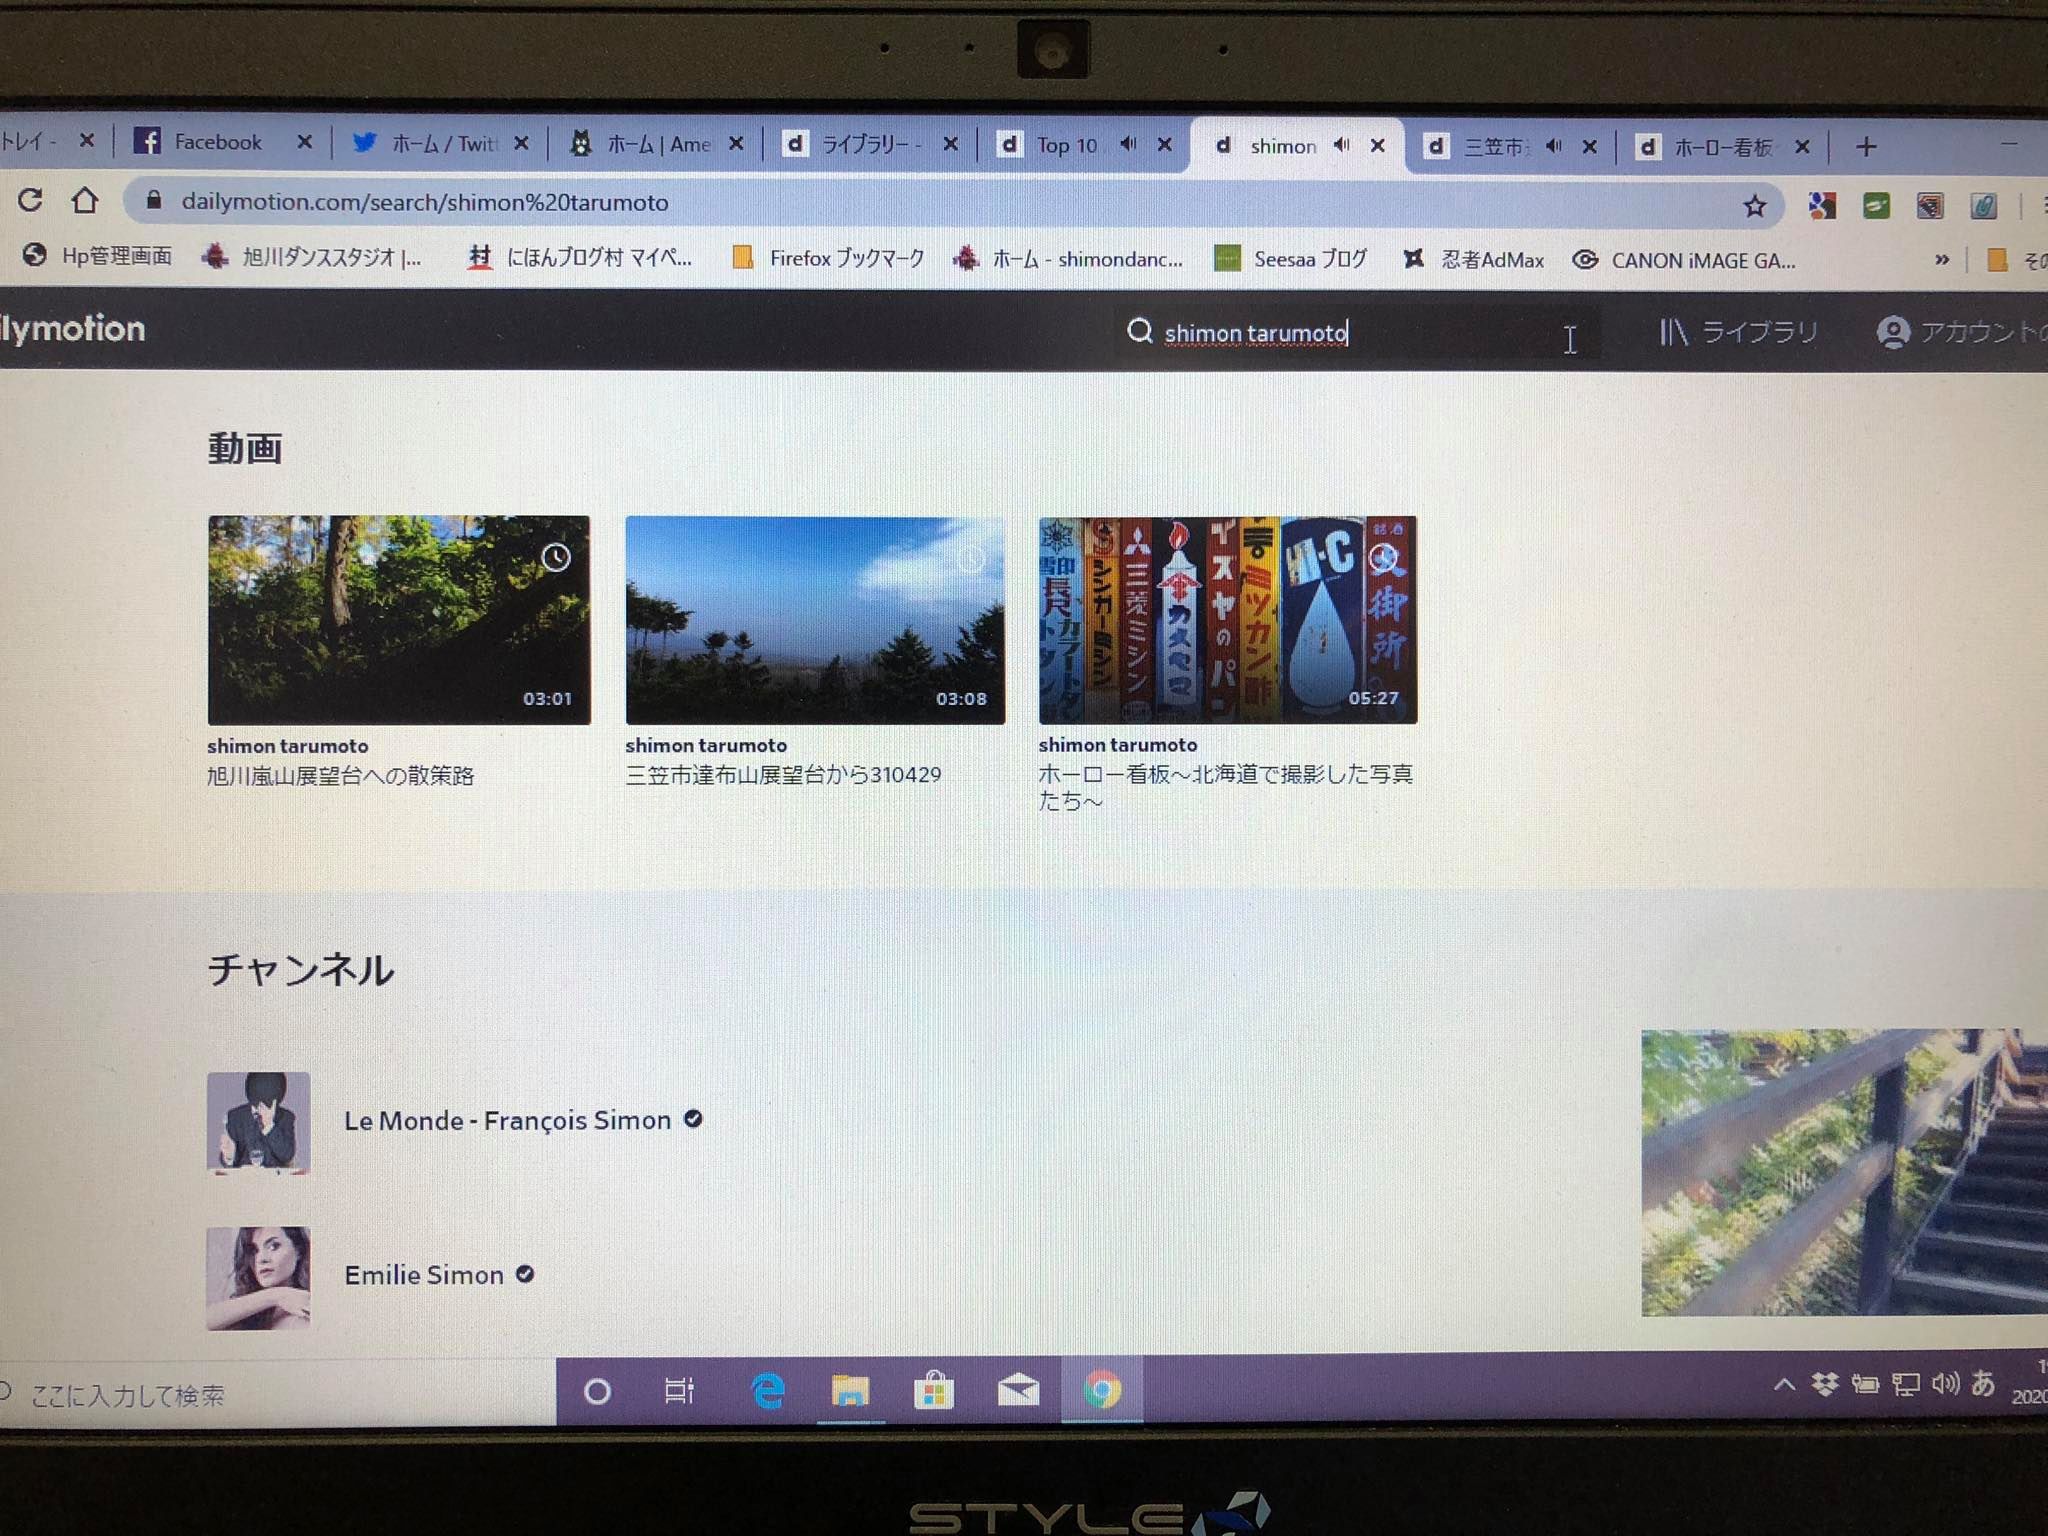This screenshot has width=2048, height=1536.
Task: Switch to Chrome on the taskbar
Action: [x=1102, y=1390]
